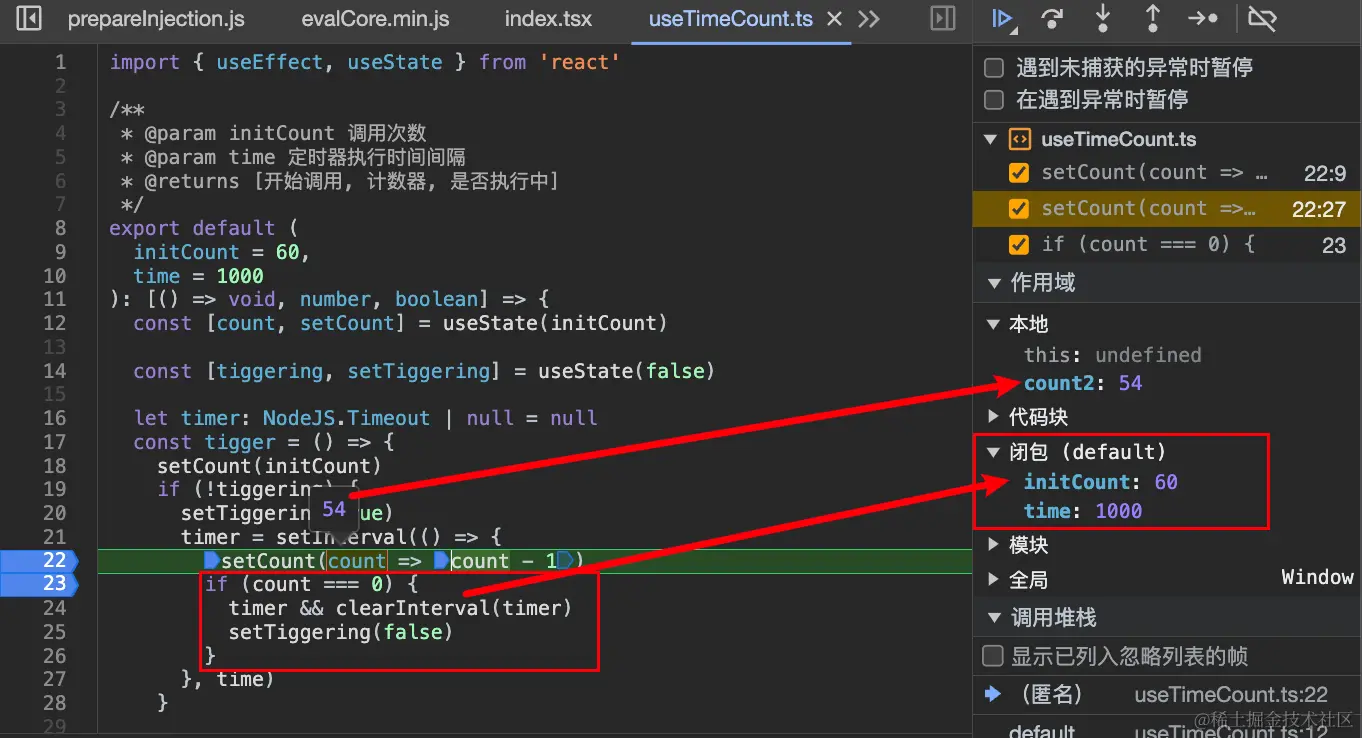Jump to the breakpoint location 22:27
1362x738 pixels.
1318,210
